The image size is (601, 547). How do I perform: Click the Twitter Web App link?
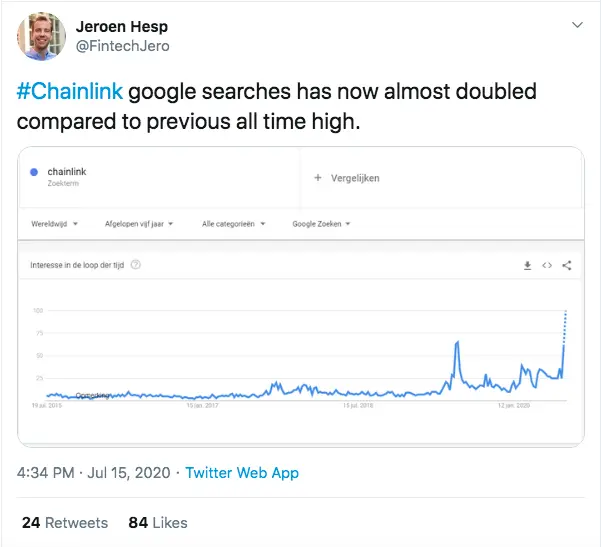[x=242, y=473]
